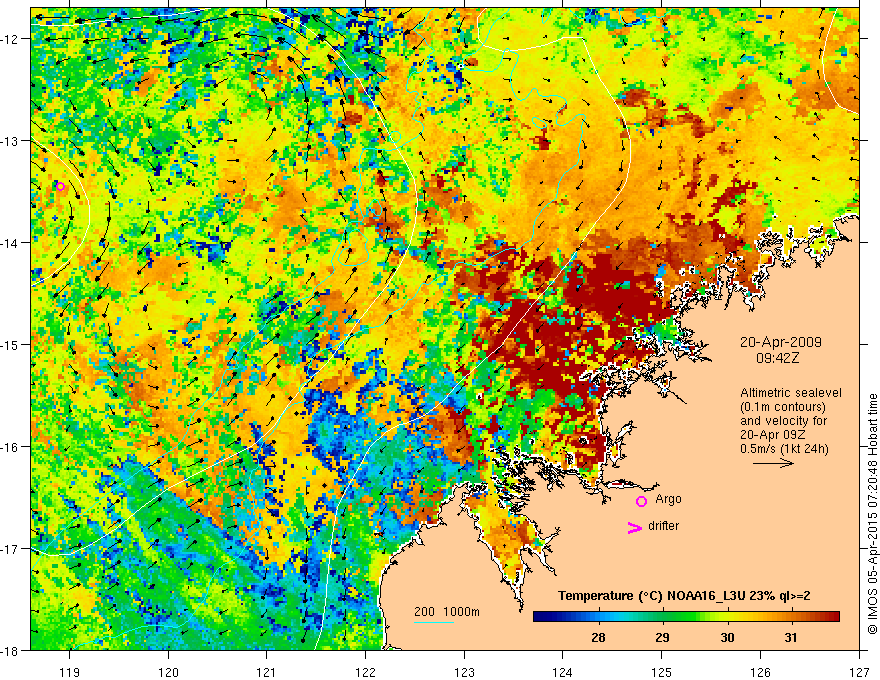Click the '127' longitude axis label
Image resolution: width=880 pixels, height=680 pixels.
click(859, 672)
